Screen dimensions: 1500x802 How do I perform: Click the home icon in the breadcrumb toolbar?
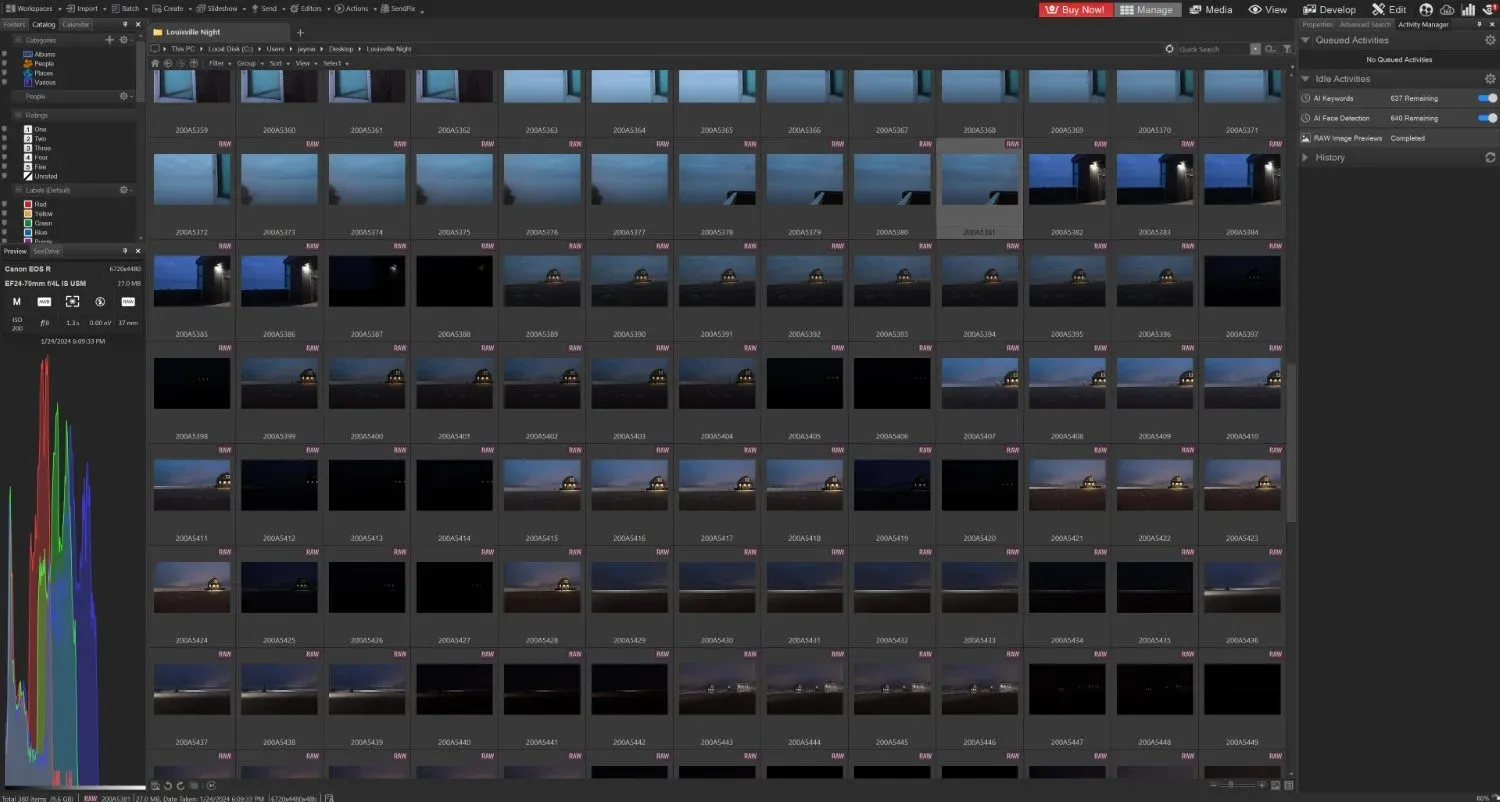point(155,63)
